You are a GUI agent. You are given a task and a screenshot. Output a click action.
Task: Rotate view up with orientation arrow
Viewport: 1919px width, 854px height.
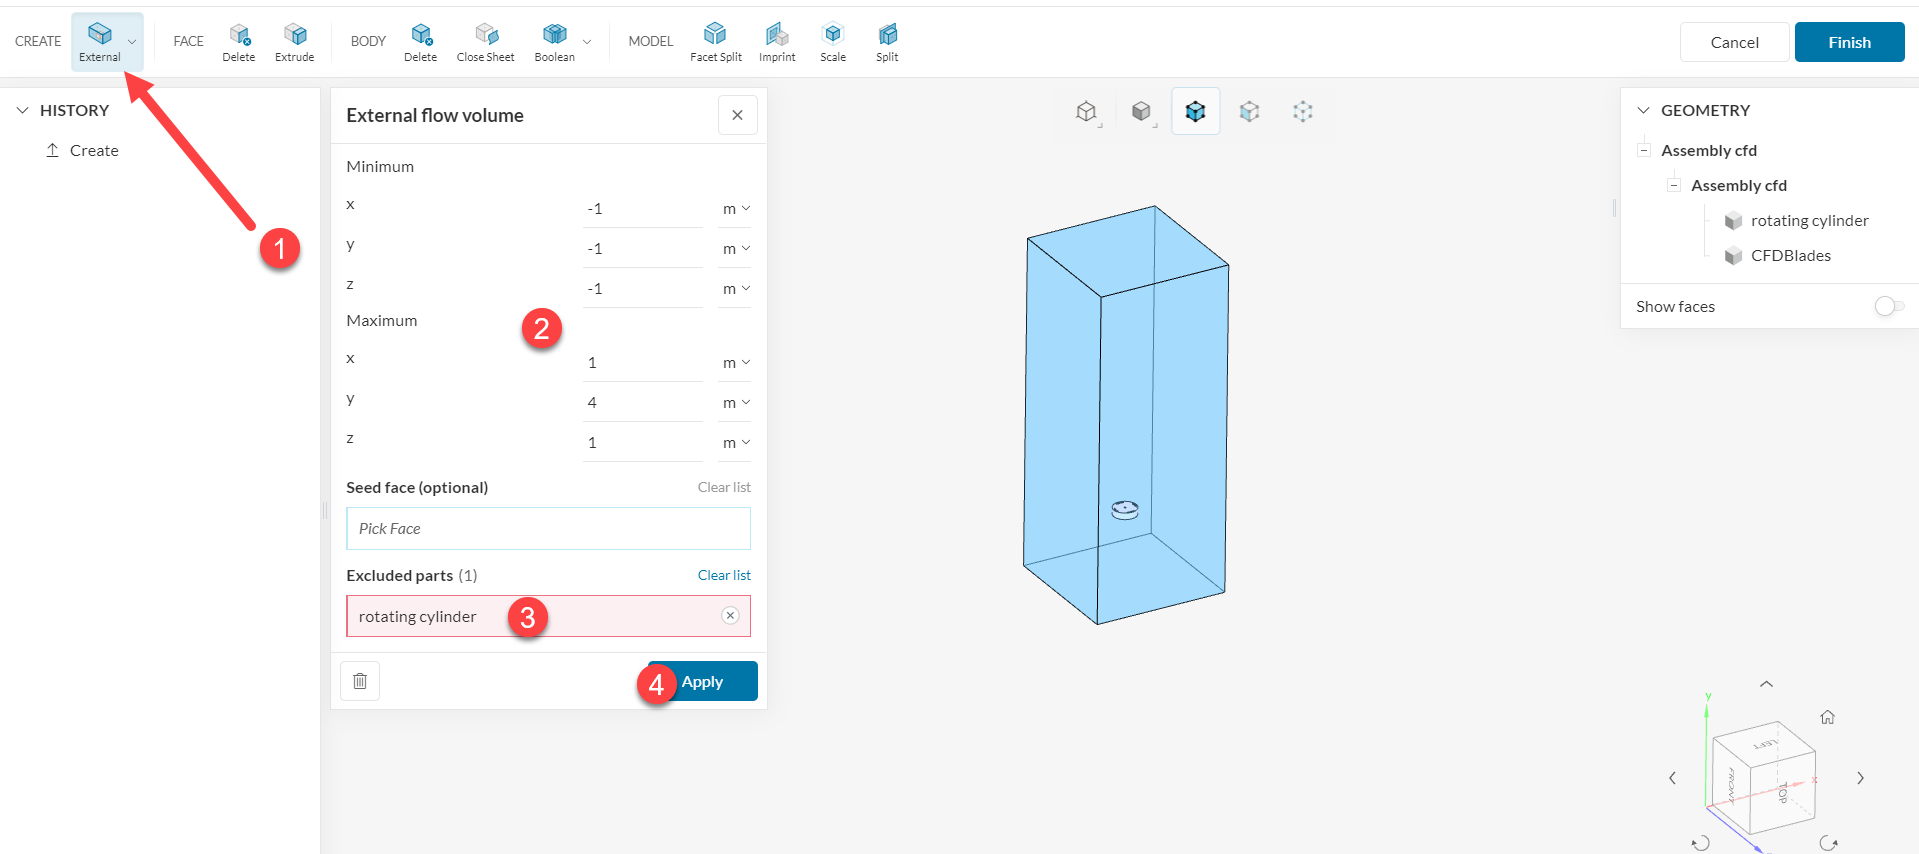(1767, 684)
